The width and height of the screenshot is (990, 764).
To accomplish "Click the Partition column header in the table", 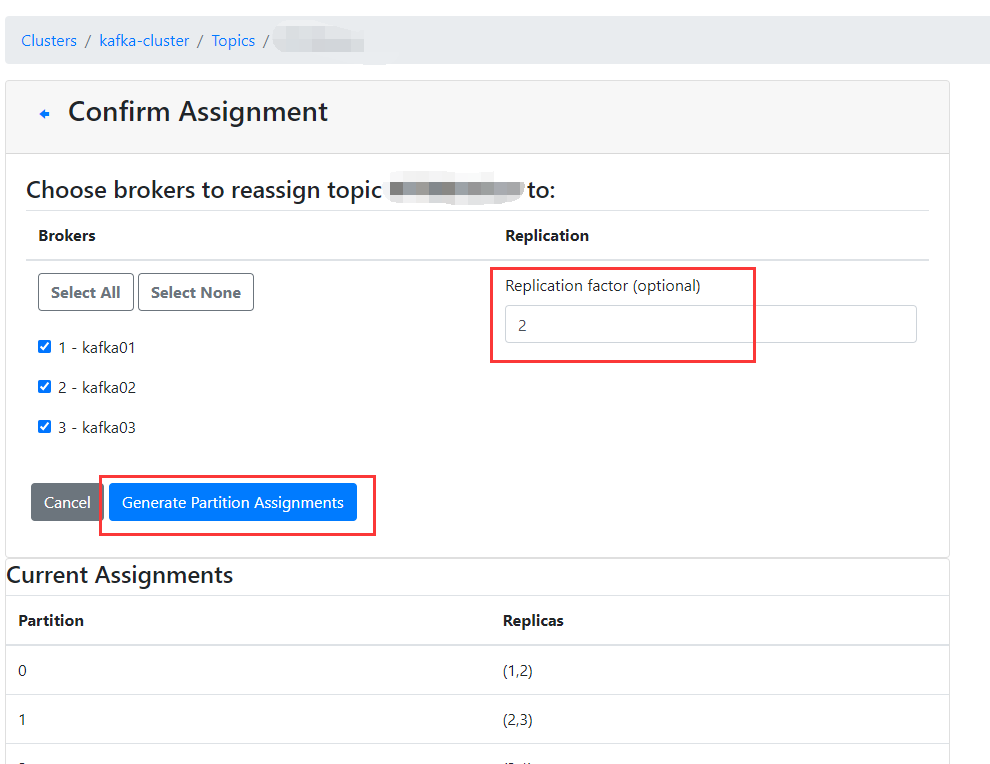I will point(50,620).
